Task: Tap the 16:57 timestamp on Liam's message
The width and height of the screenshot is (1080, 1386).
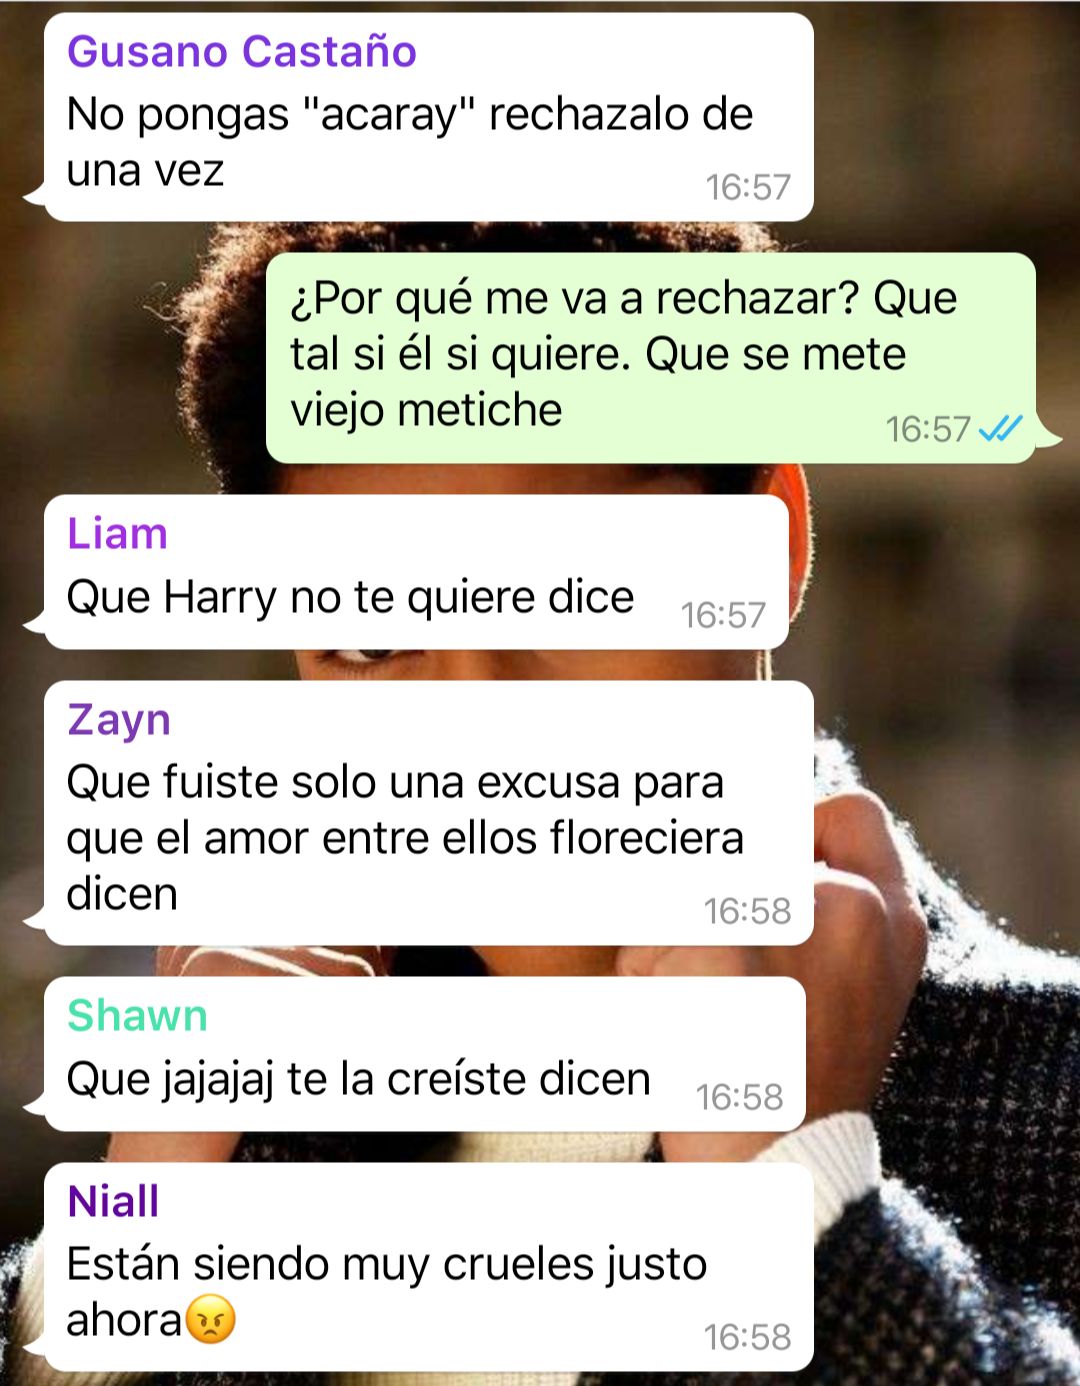Action: [x=723, y=615]
